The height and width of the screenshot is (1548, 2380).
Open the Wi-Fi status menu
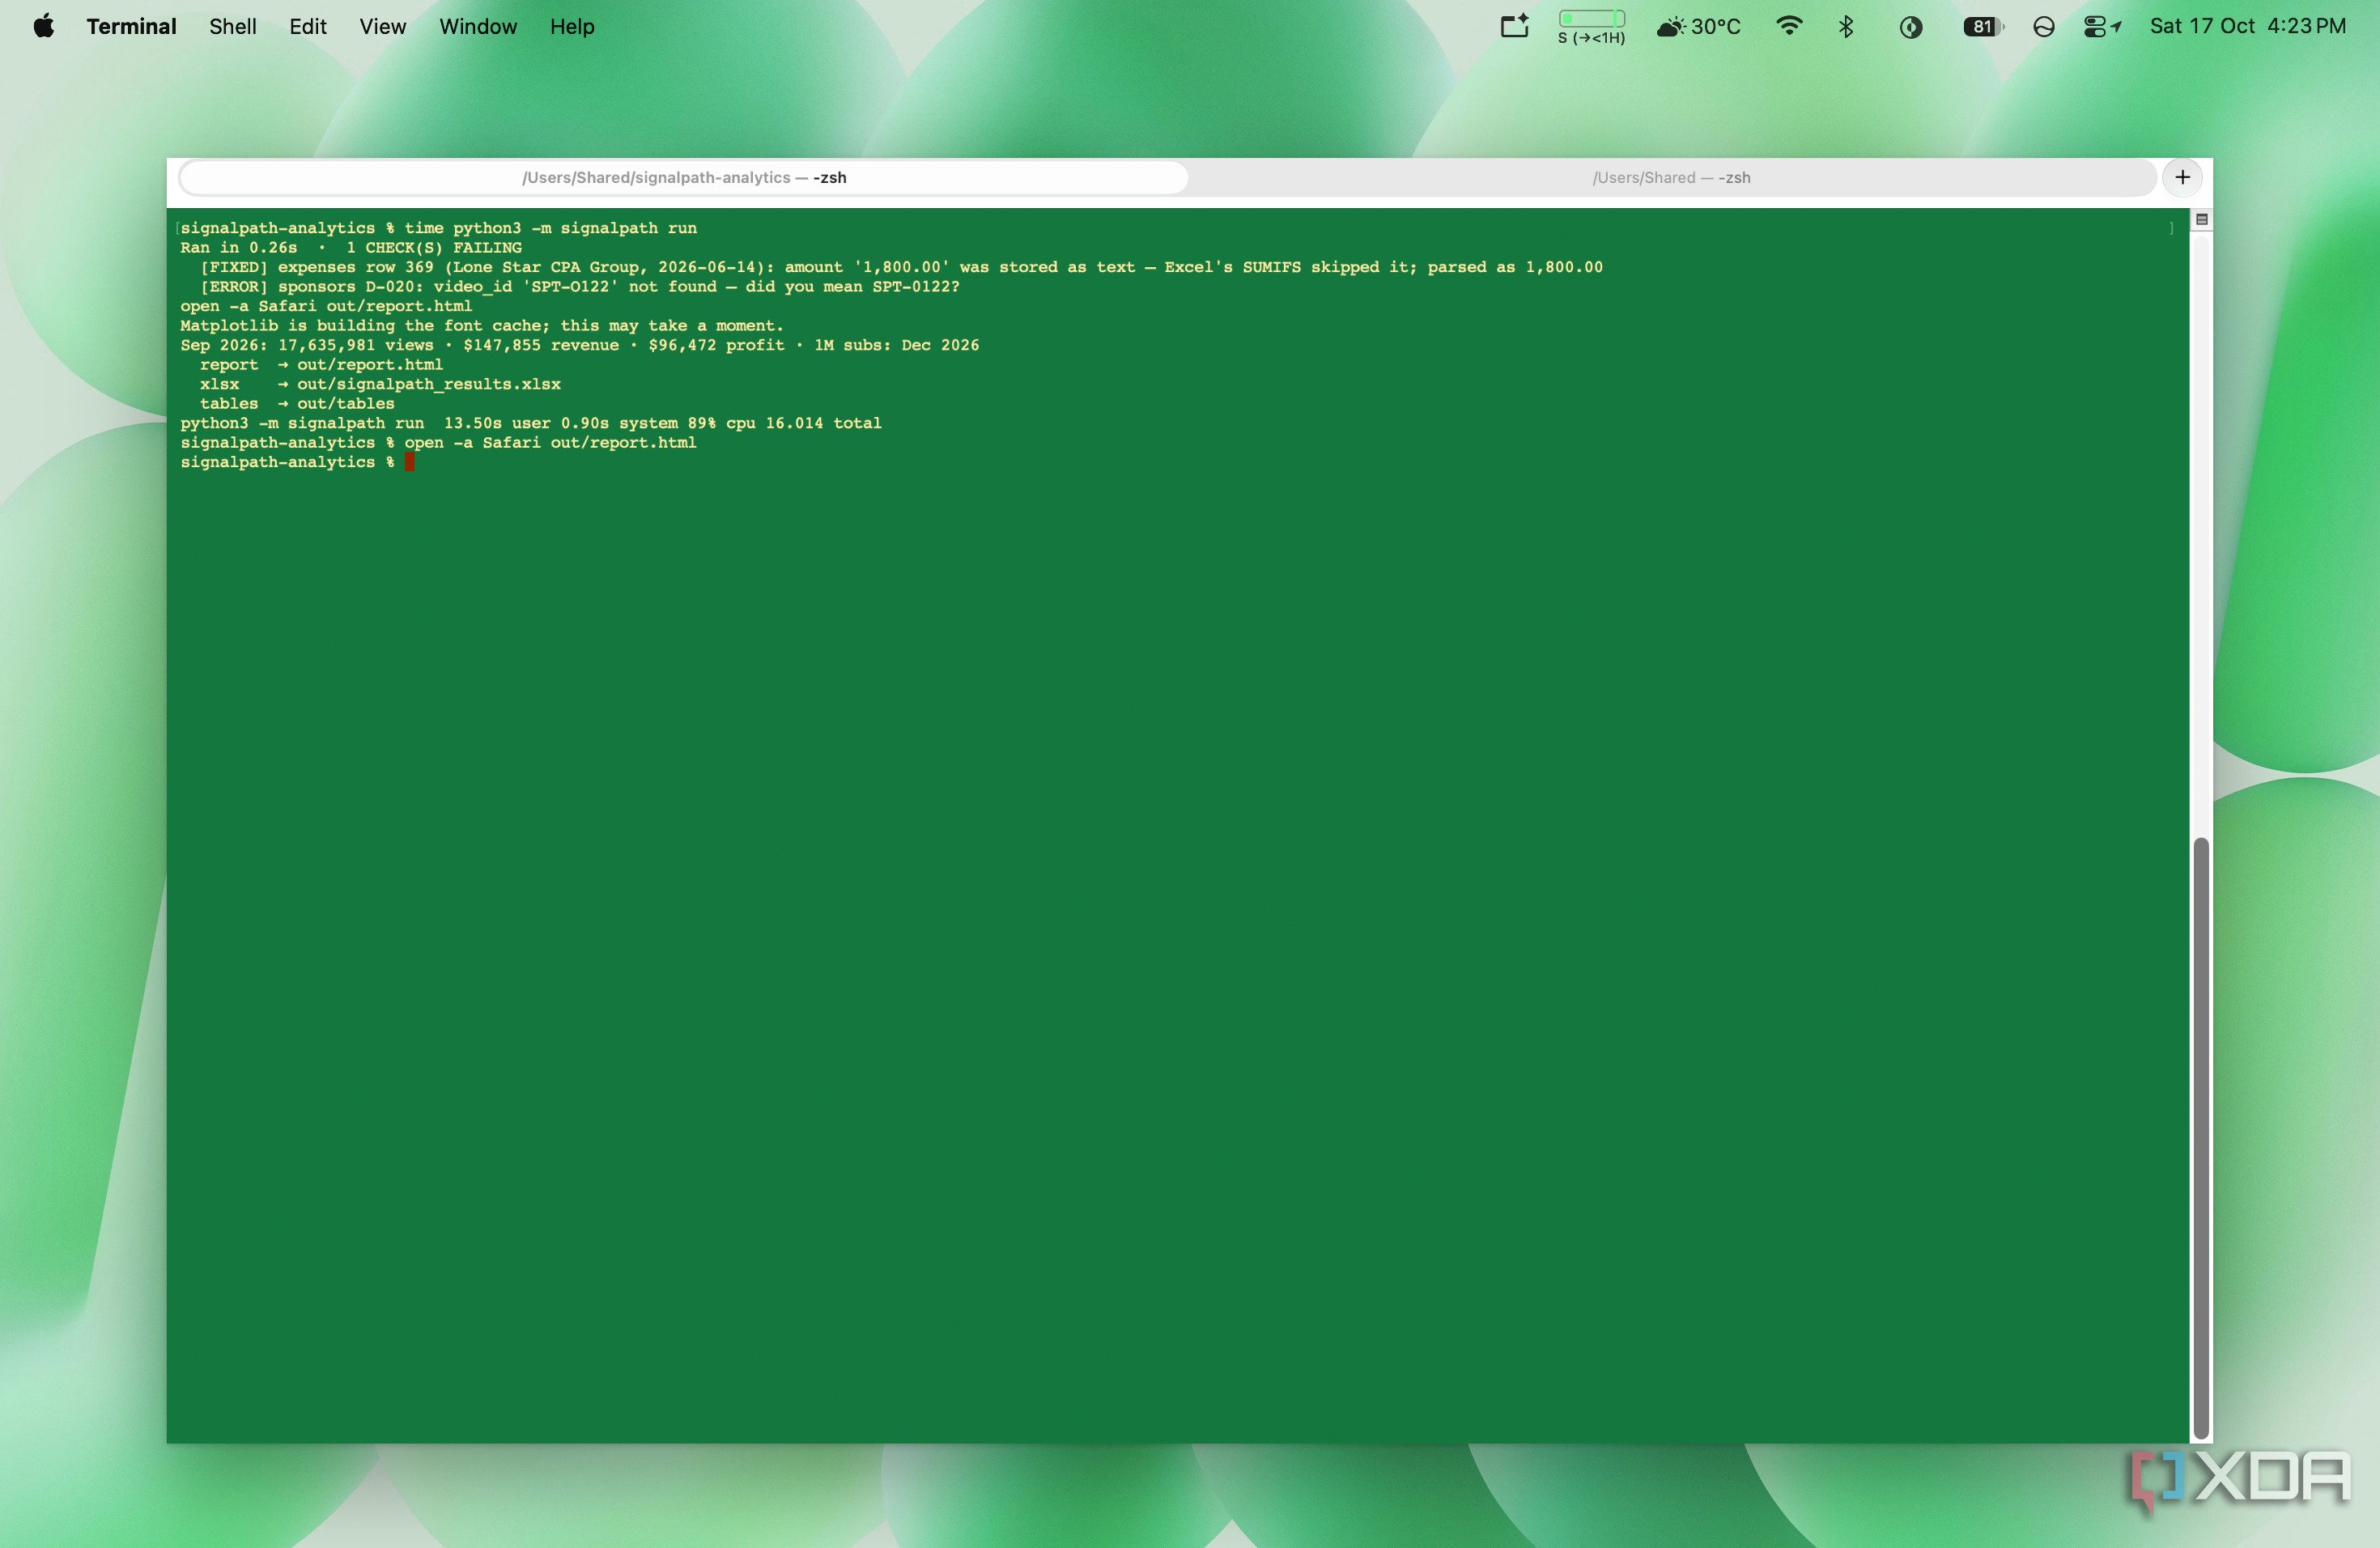[x=1789, y=26]
